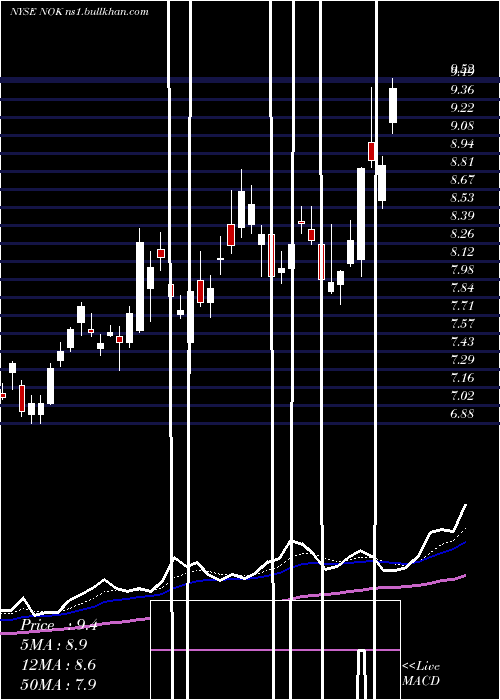Click the 9.36 price axis label
This screenshot has height=700, width=500.
(x=462, y=90)
